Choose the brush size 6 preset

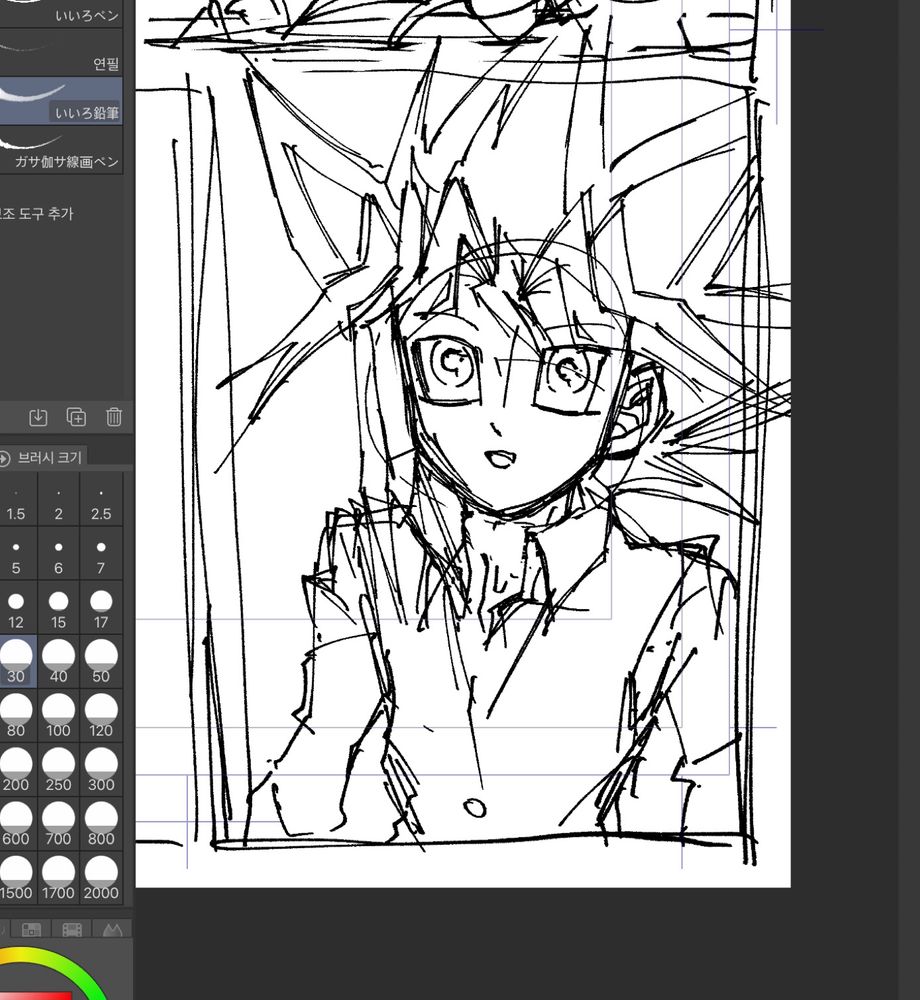[59, 554]
